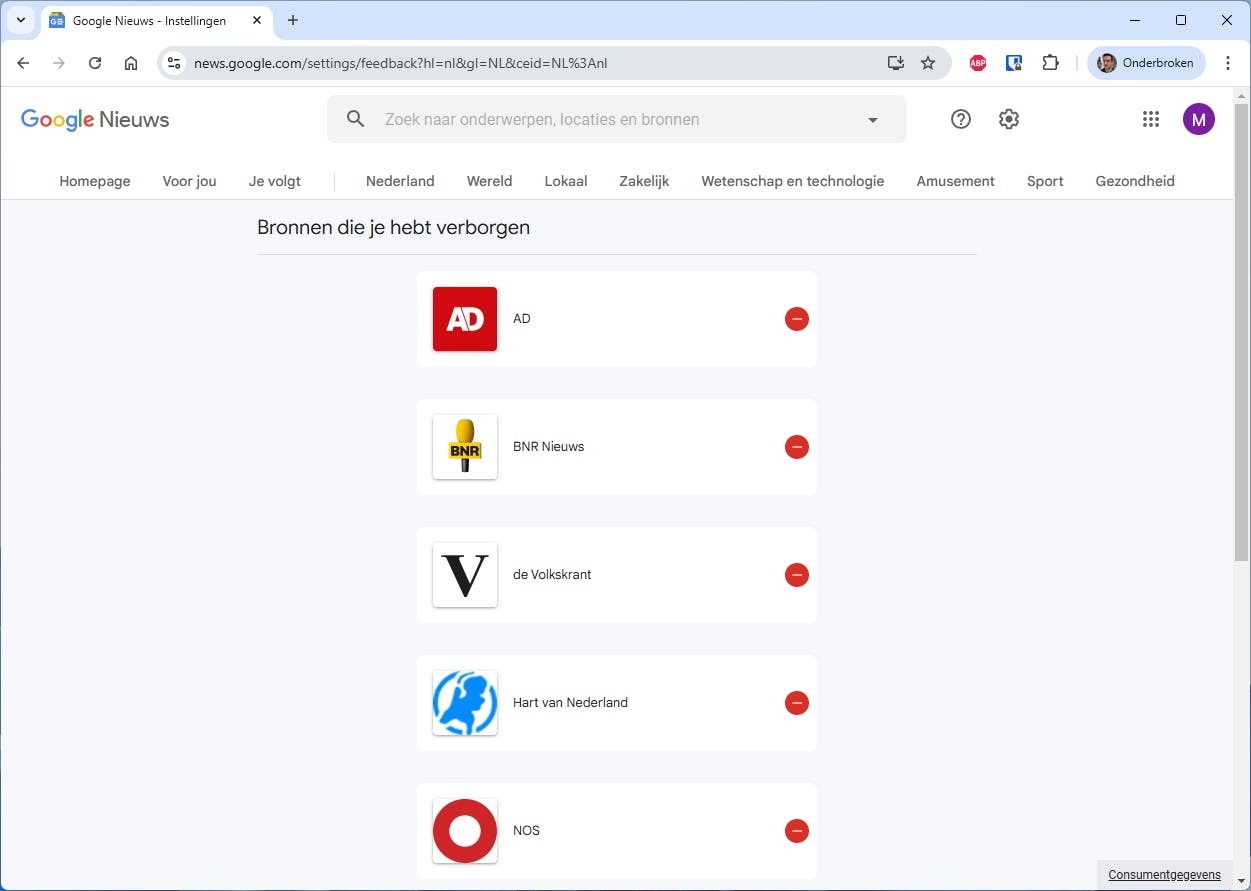
Task: Open the Extensions puzzle menu
Action: click(1050, 63)
